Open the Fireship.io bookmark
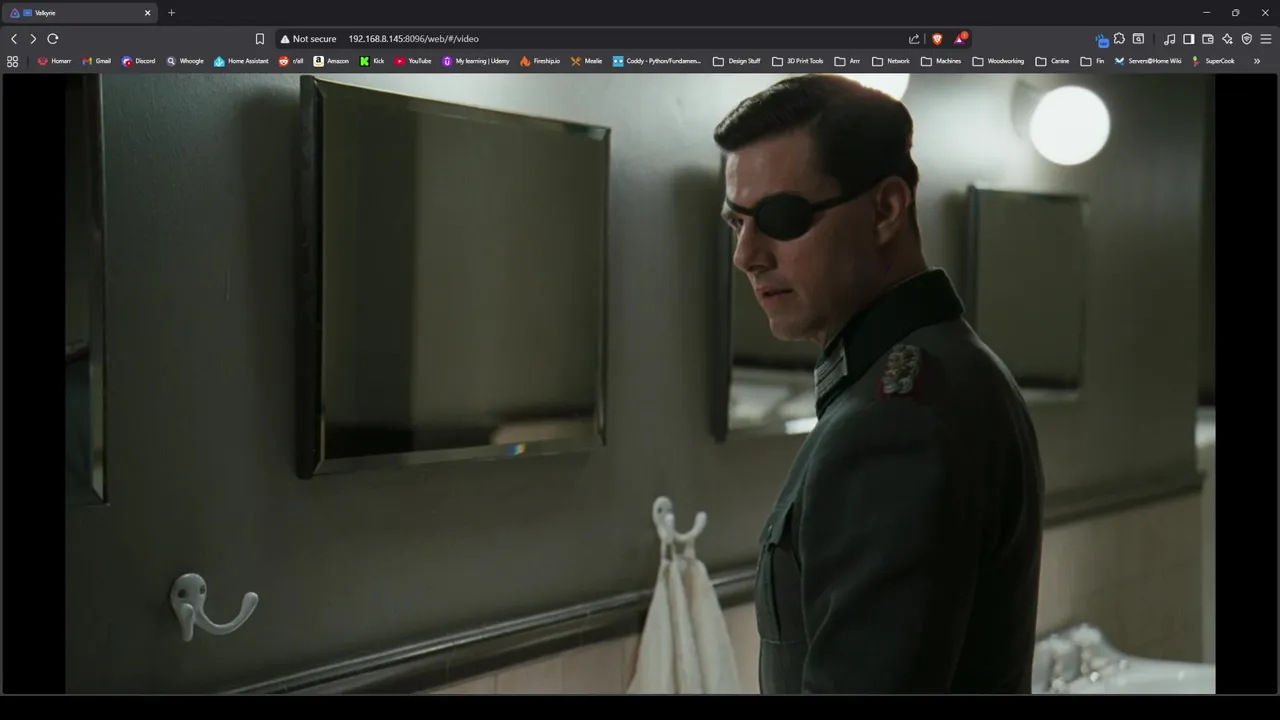This screenshot has width=1280, height=720. [x=540, y=61]
